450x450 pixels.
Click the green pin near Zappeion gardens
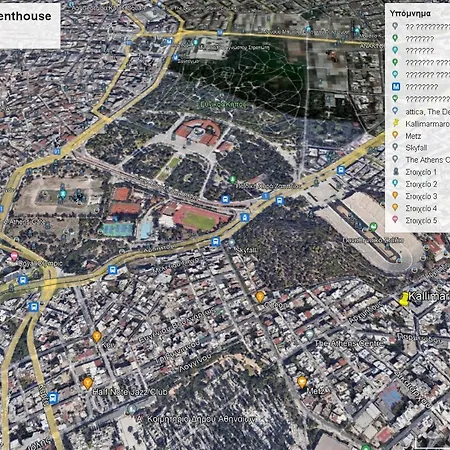point(233,180)
